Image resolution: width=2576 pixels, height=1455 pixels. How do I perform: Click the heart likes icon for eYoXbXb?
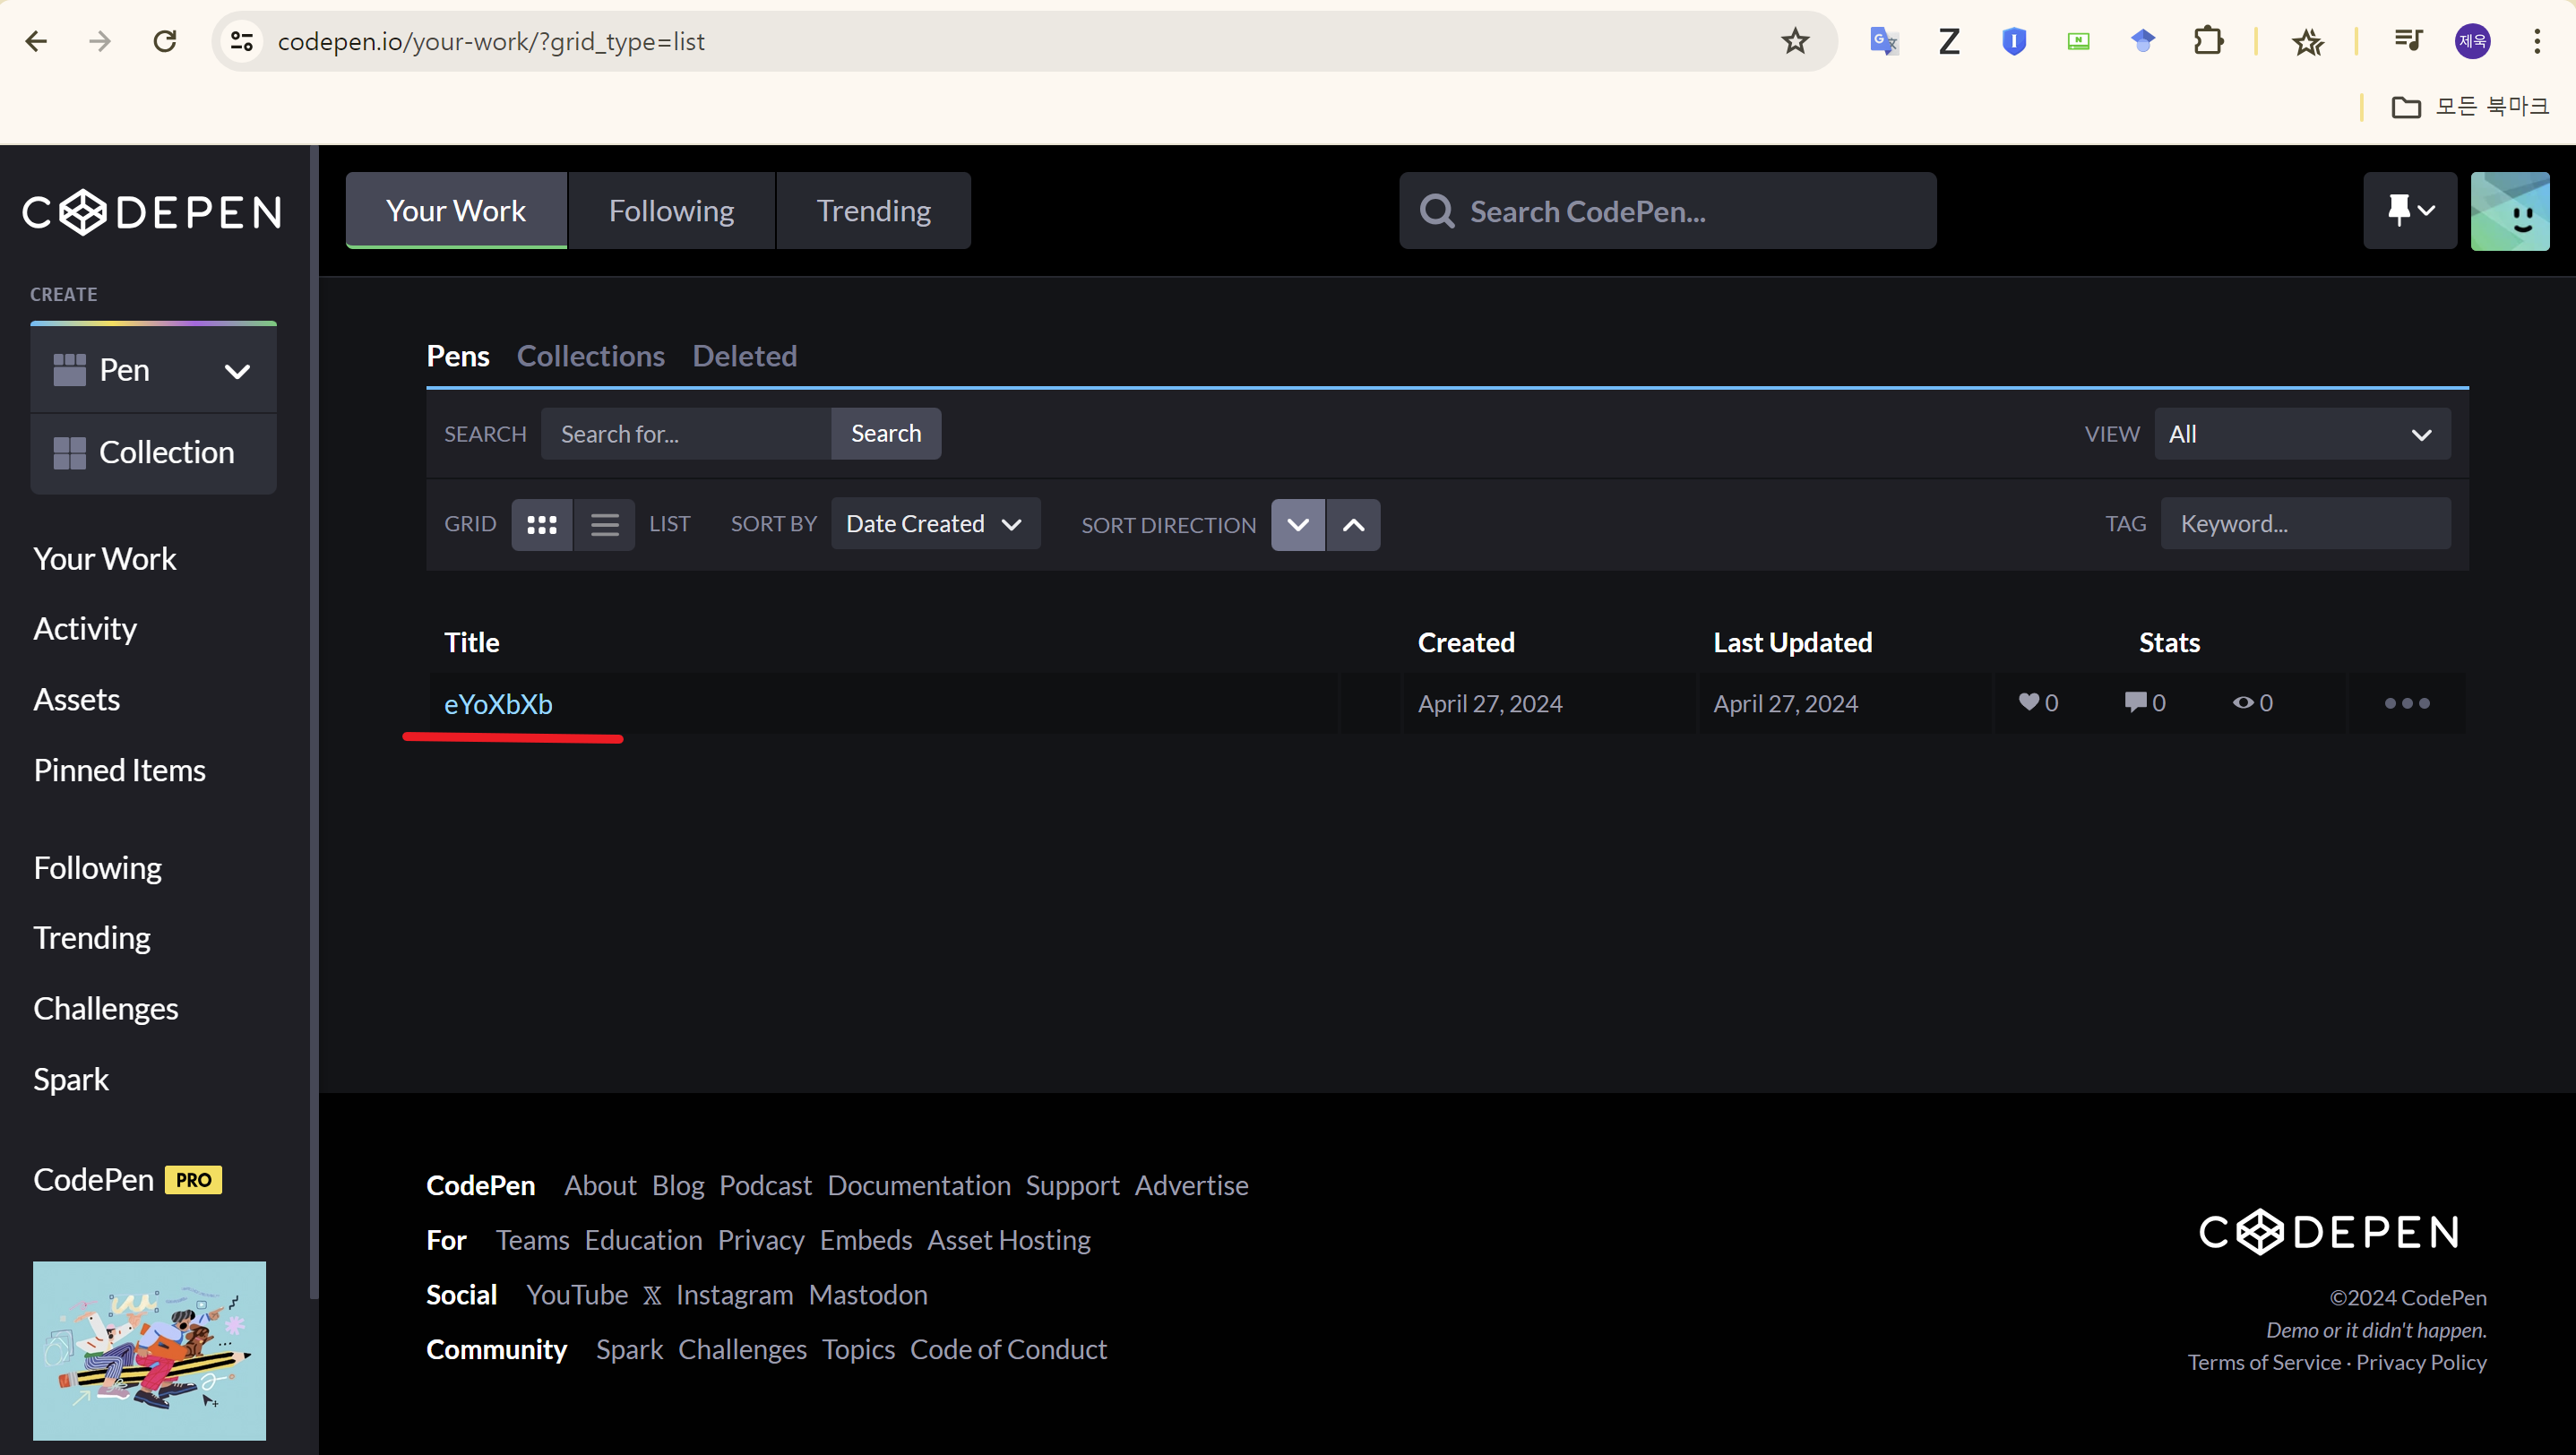[x=2029, y=702]
